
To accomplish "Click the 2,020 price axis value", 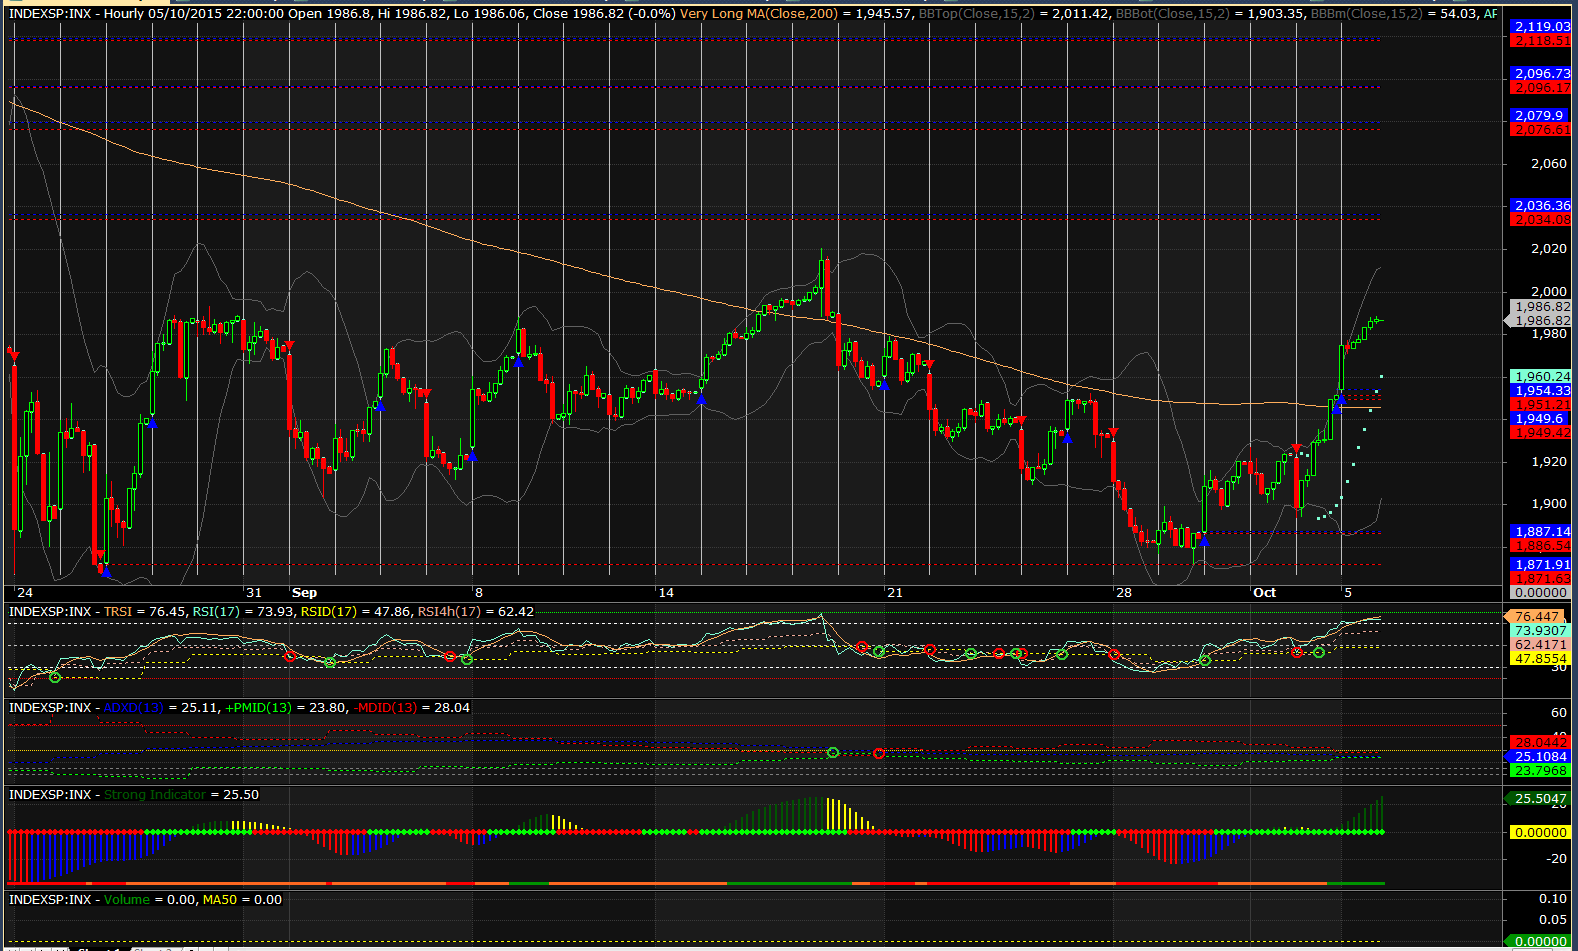I will pos(1549,249).
